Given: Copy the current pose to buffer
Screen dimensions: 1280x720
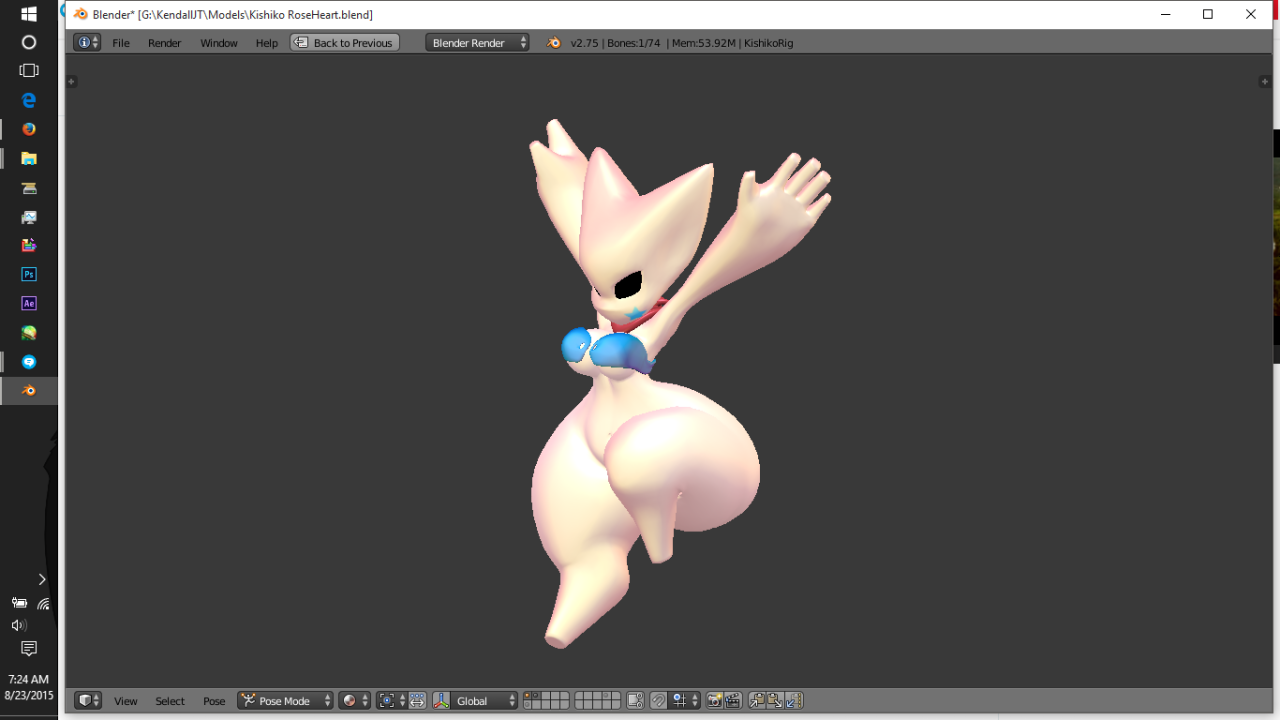Looking at the screenshot, I should 757,701.
